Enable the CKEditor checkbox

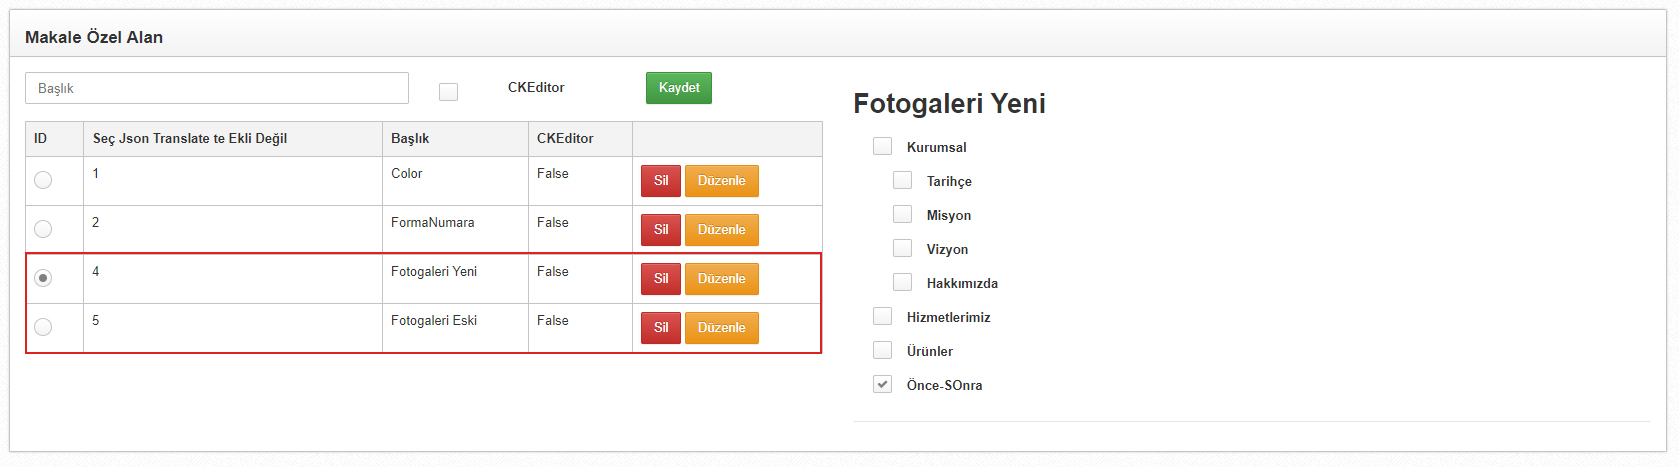(448, 92)
